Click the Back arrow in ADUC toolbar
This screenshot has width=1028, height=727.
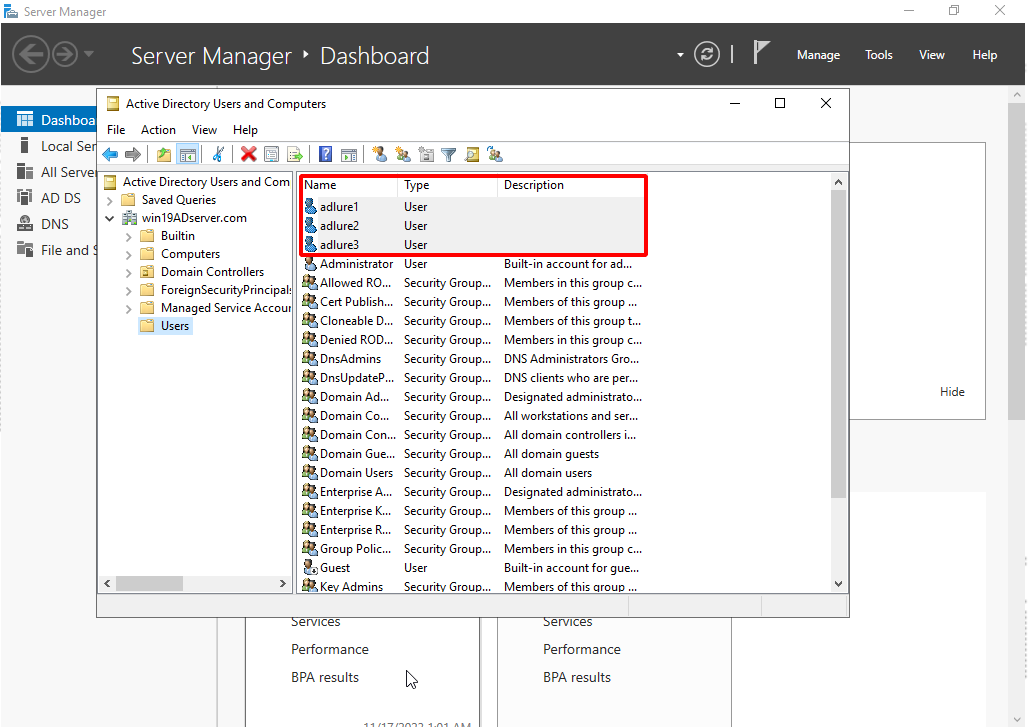110,154
